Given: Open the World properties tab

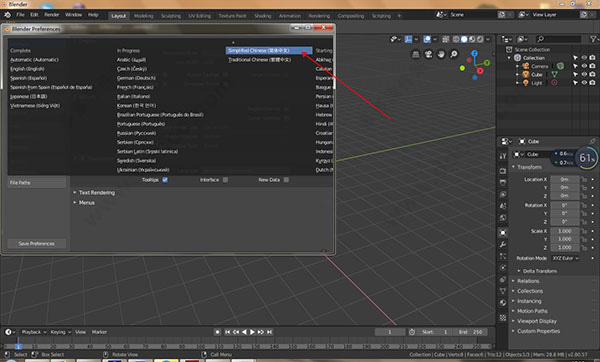Looking at the screenshot, I should click(503, 218).
